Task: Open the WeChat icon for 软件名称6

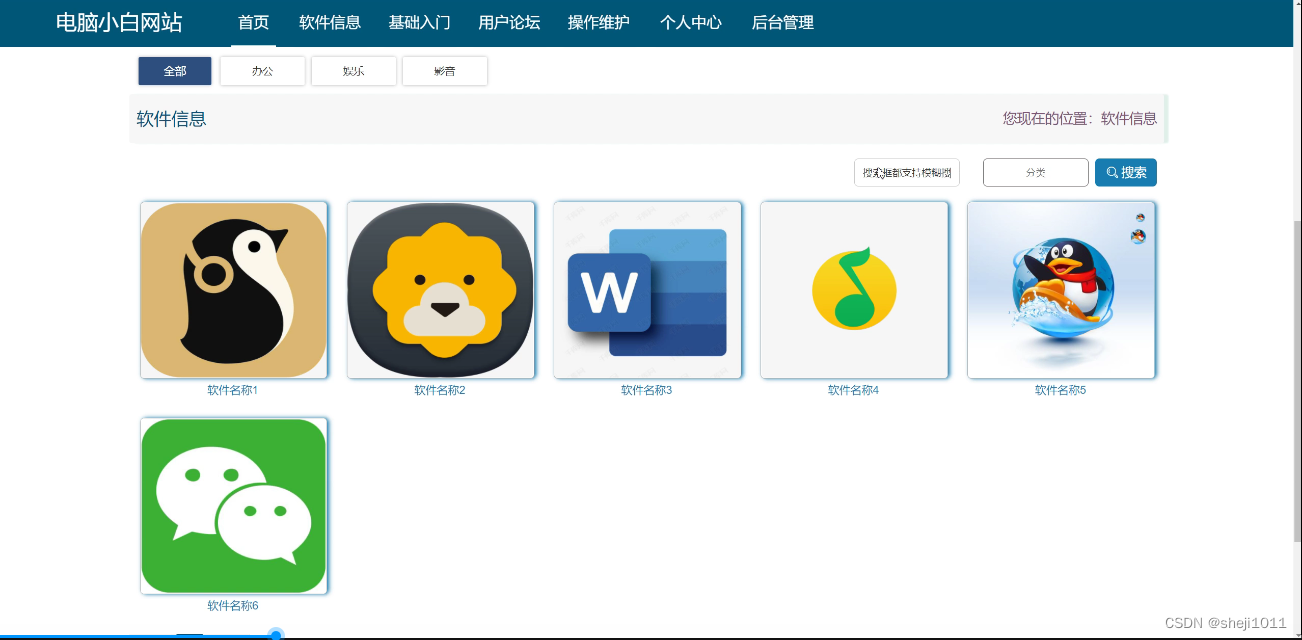Action: point(234,506)
